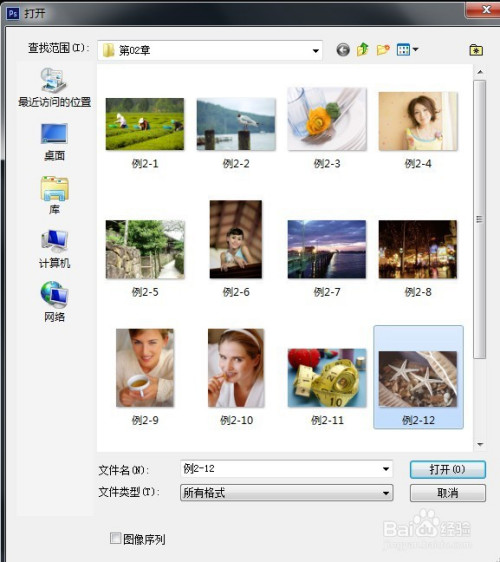500x562 pixels.
Task: Select the 例2-11 tape measure thumbnail
Action: pos(327,378)
